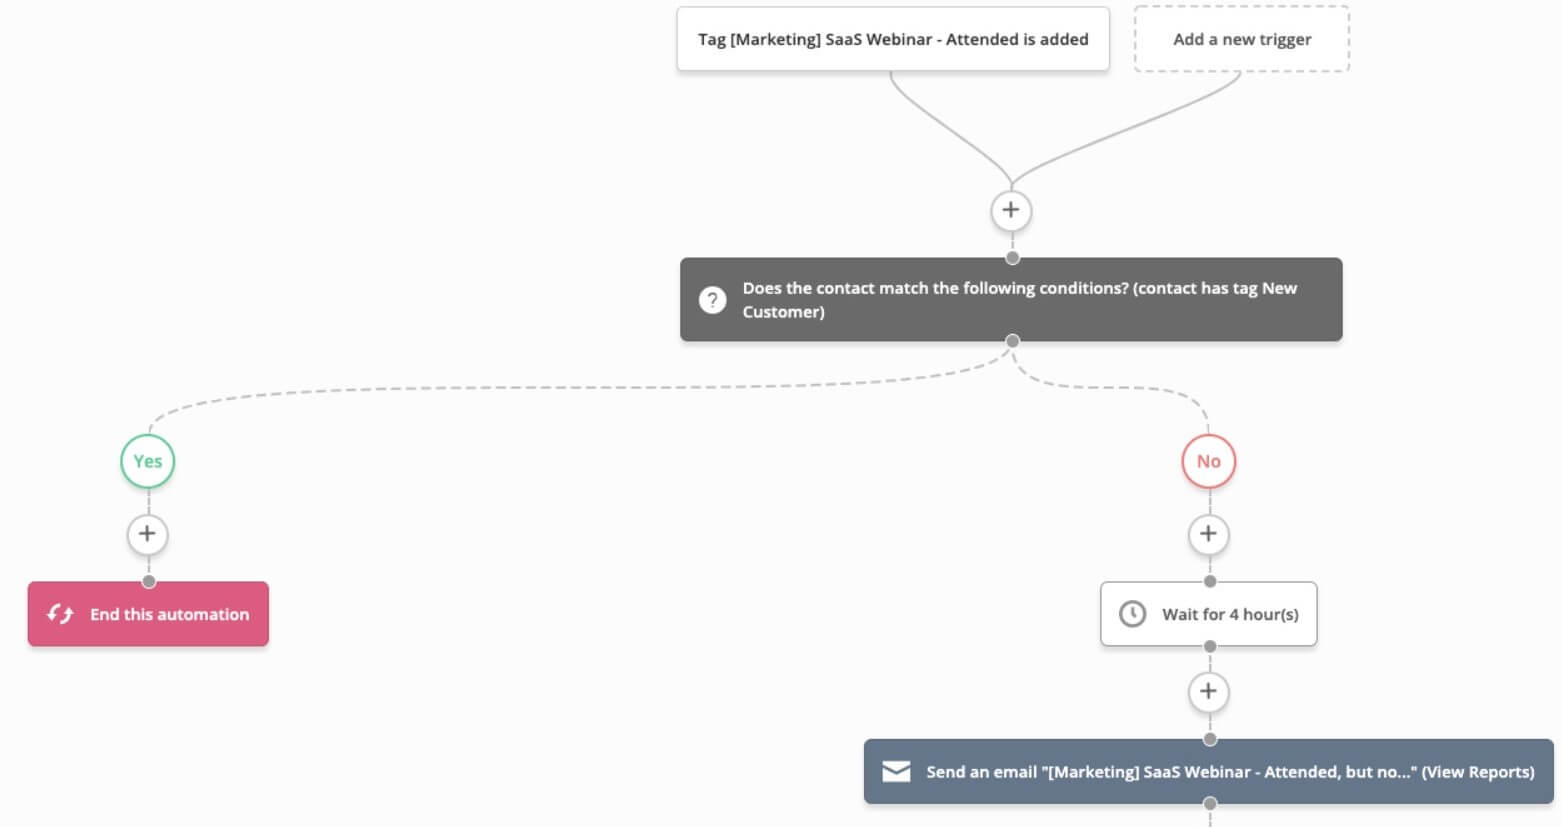Open View Reports for the email

tap(1478, 772)
